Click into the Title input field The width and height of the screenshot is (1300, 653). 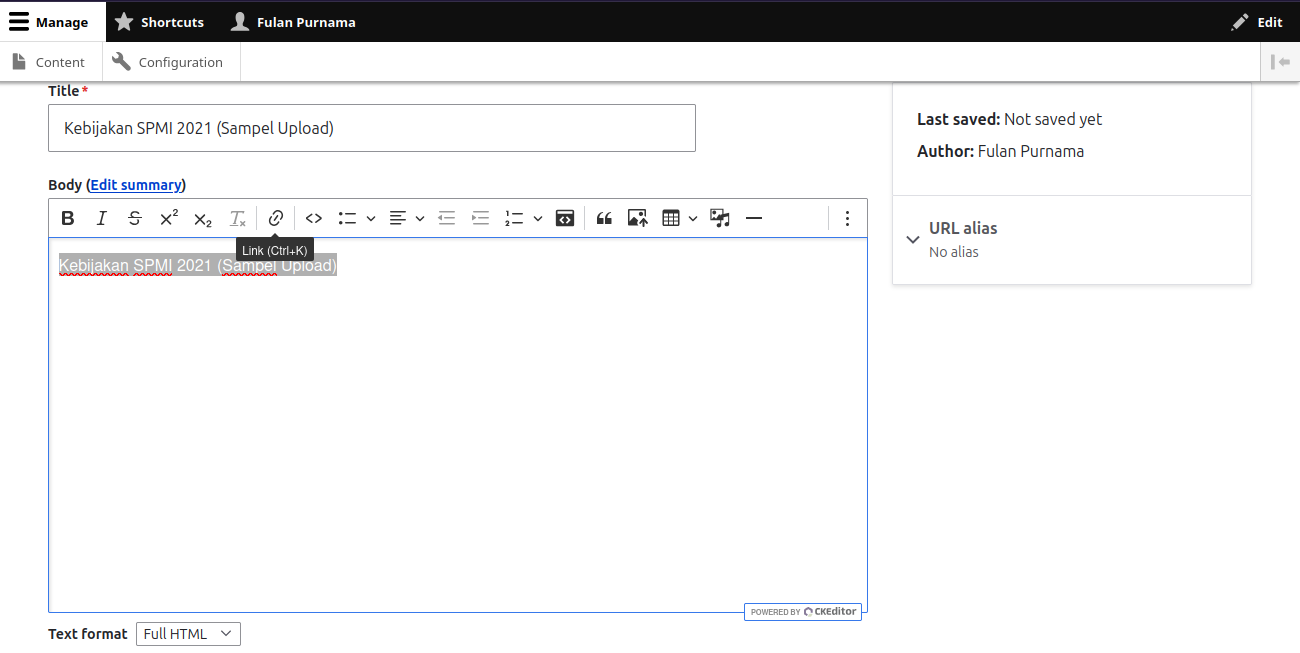point(372,128)
